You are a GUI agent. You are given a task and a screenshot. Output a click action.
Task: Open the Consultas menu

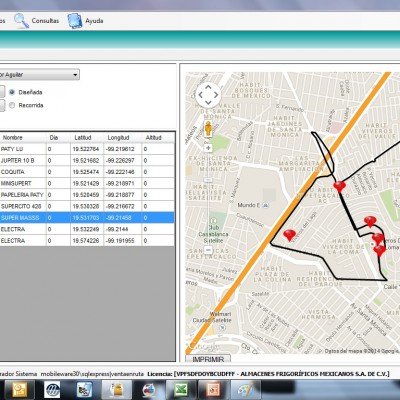pyautogui.click(x=45, y=21)
